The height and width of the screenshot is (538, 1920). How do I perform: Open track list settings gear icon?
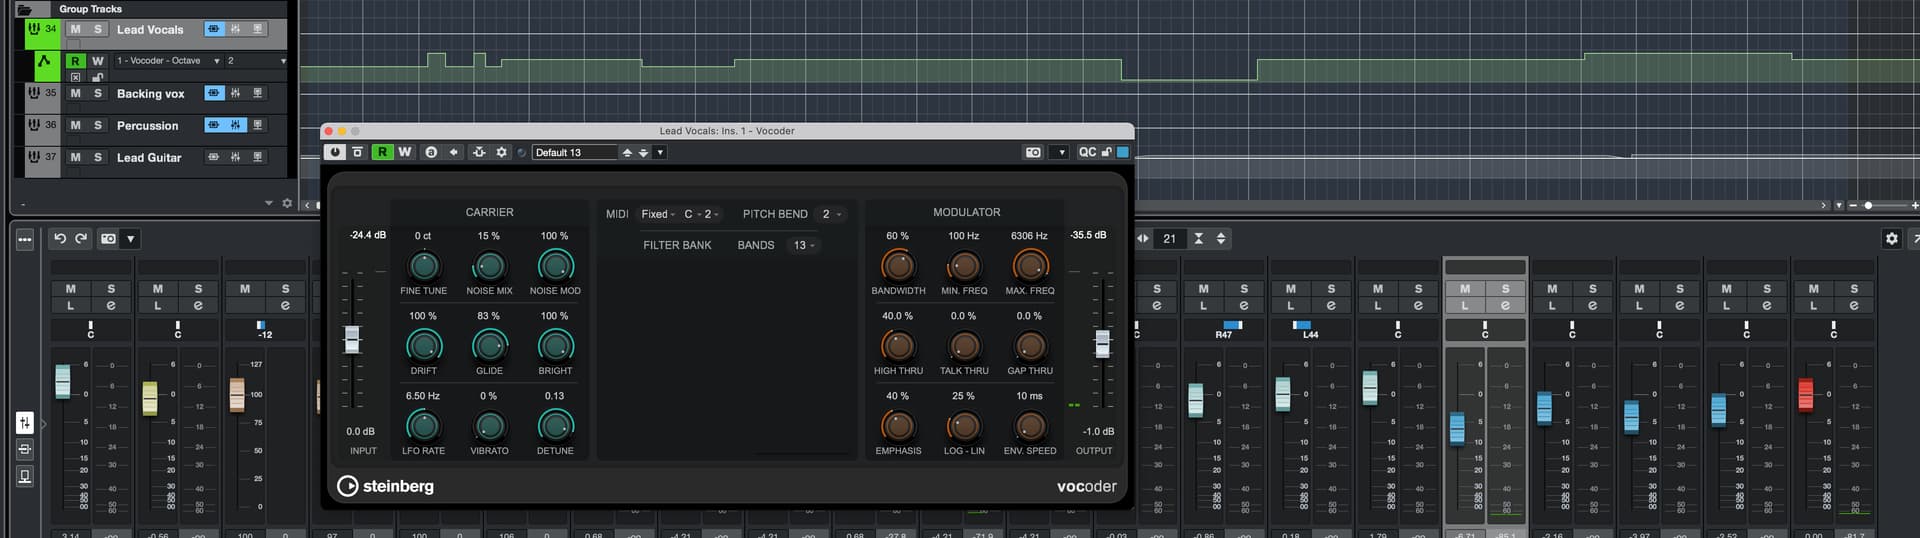[x=287, y=203]
